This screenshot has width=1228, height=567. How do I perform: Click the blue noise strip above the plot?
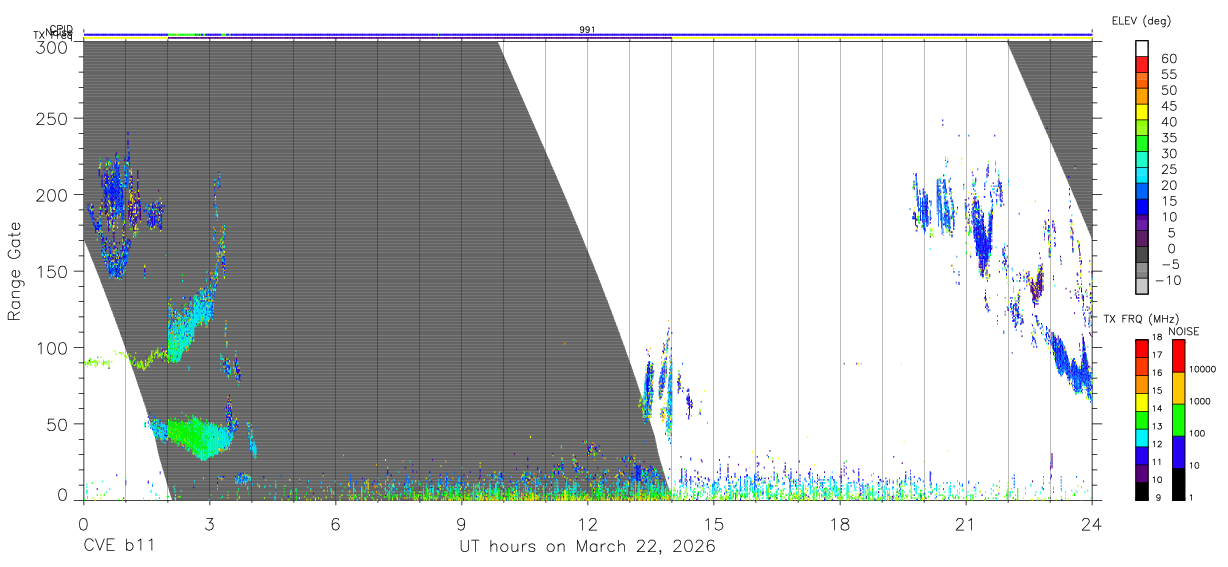587,35
